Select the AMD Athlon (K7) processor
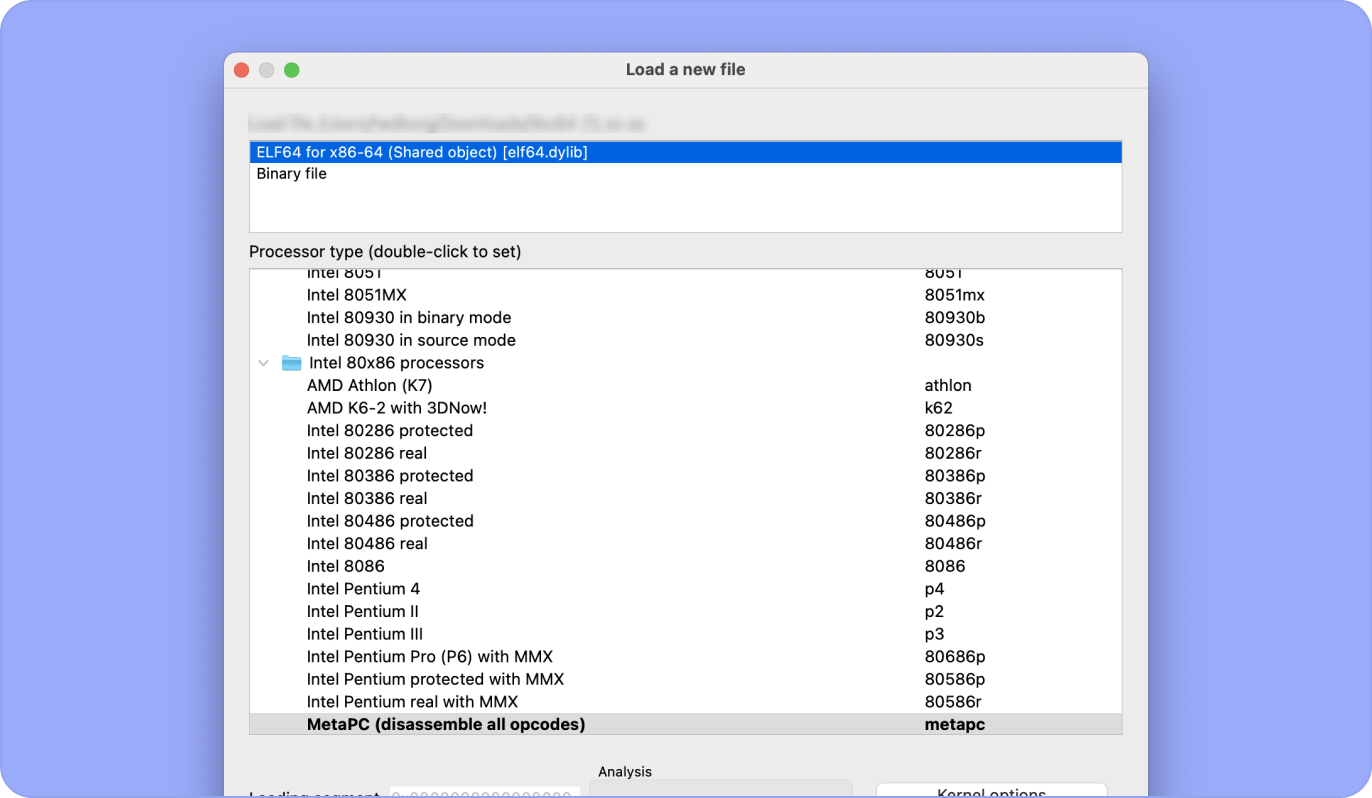1372x798 pixels. point(369,385)
